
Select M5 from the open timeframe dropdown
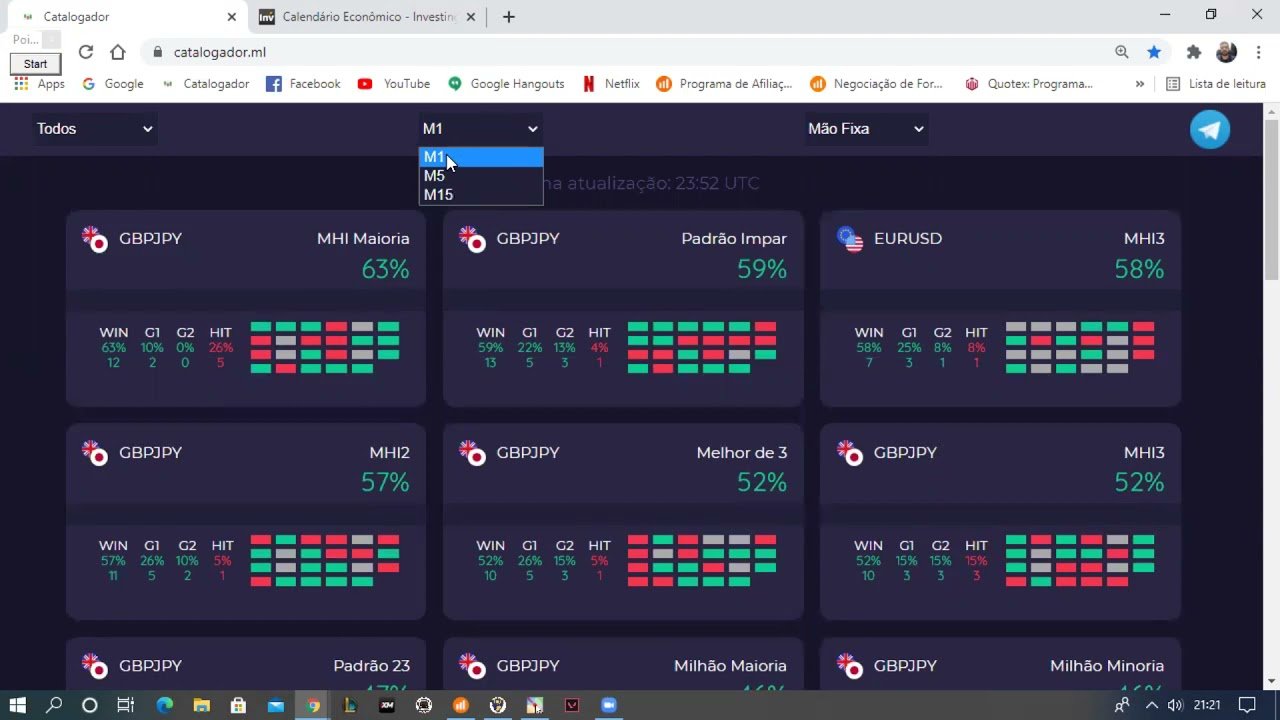[x=434, y=175]
